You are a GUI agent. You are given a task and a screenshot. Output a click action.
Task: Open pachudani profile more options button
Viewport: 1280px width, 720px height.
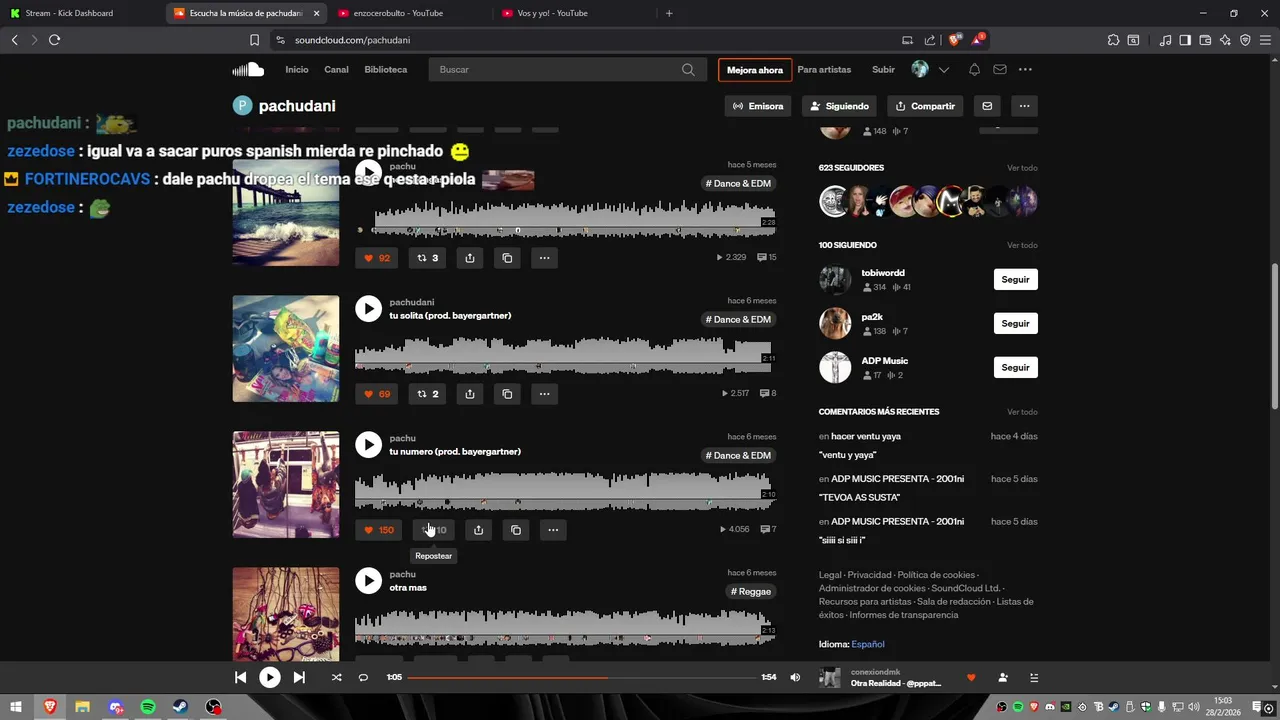pos(1024,106)
